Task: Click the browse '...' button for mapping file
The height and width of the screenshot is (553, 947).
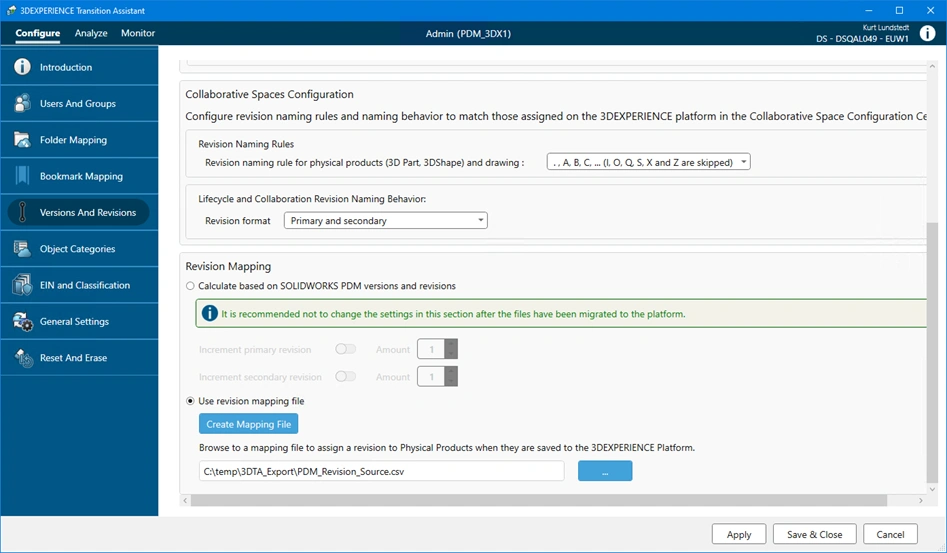Action: click(x=605, y=471)
